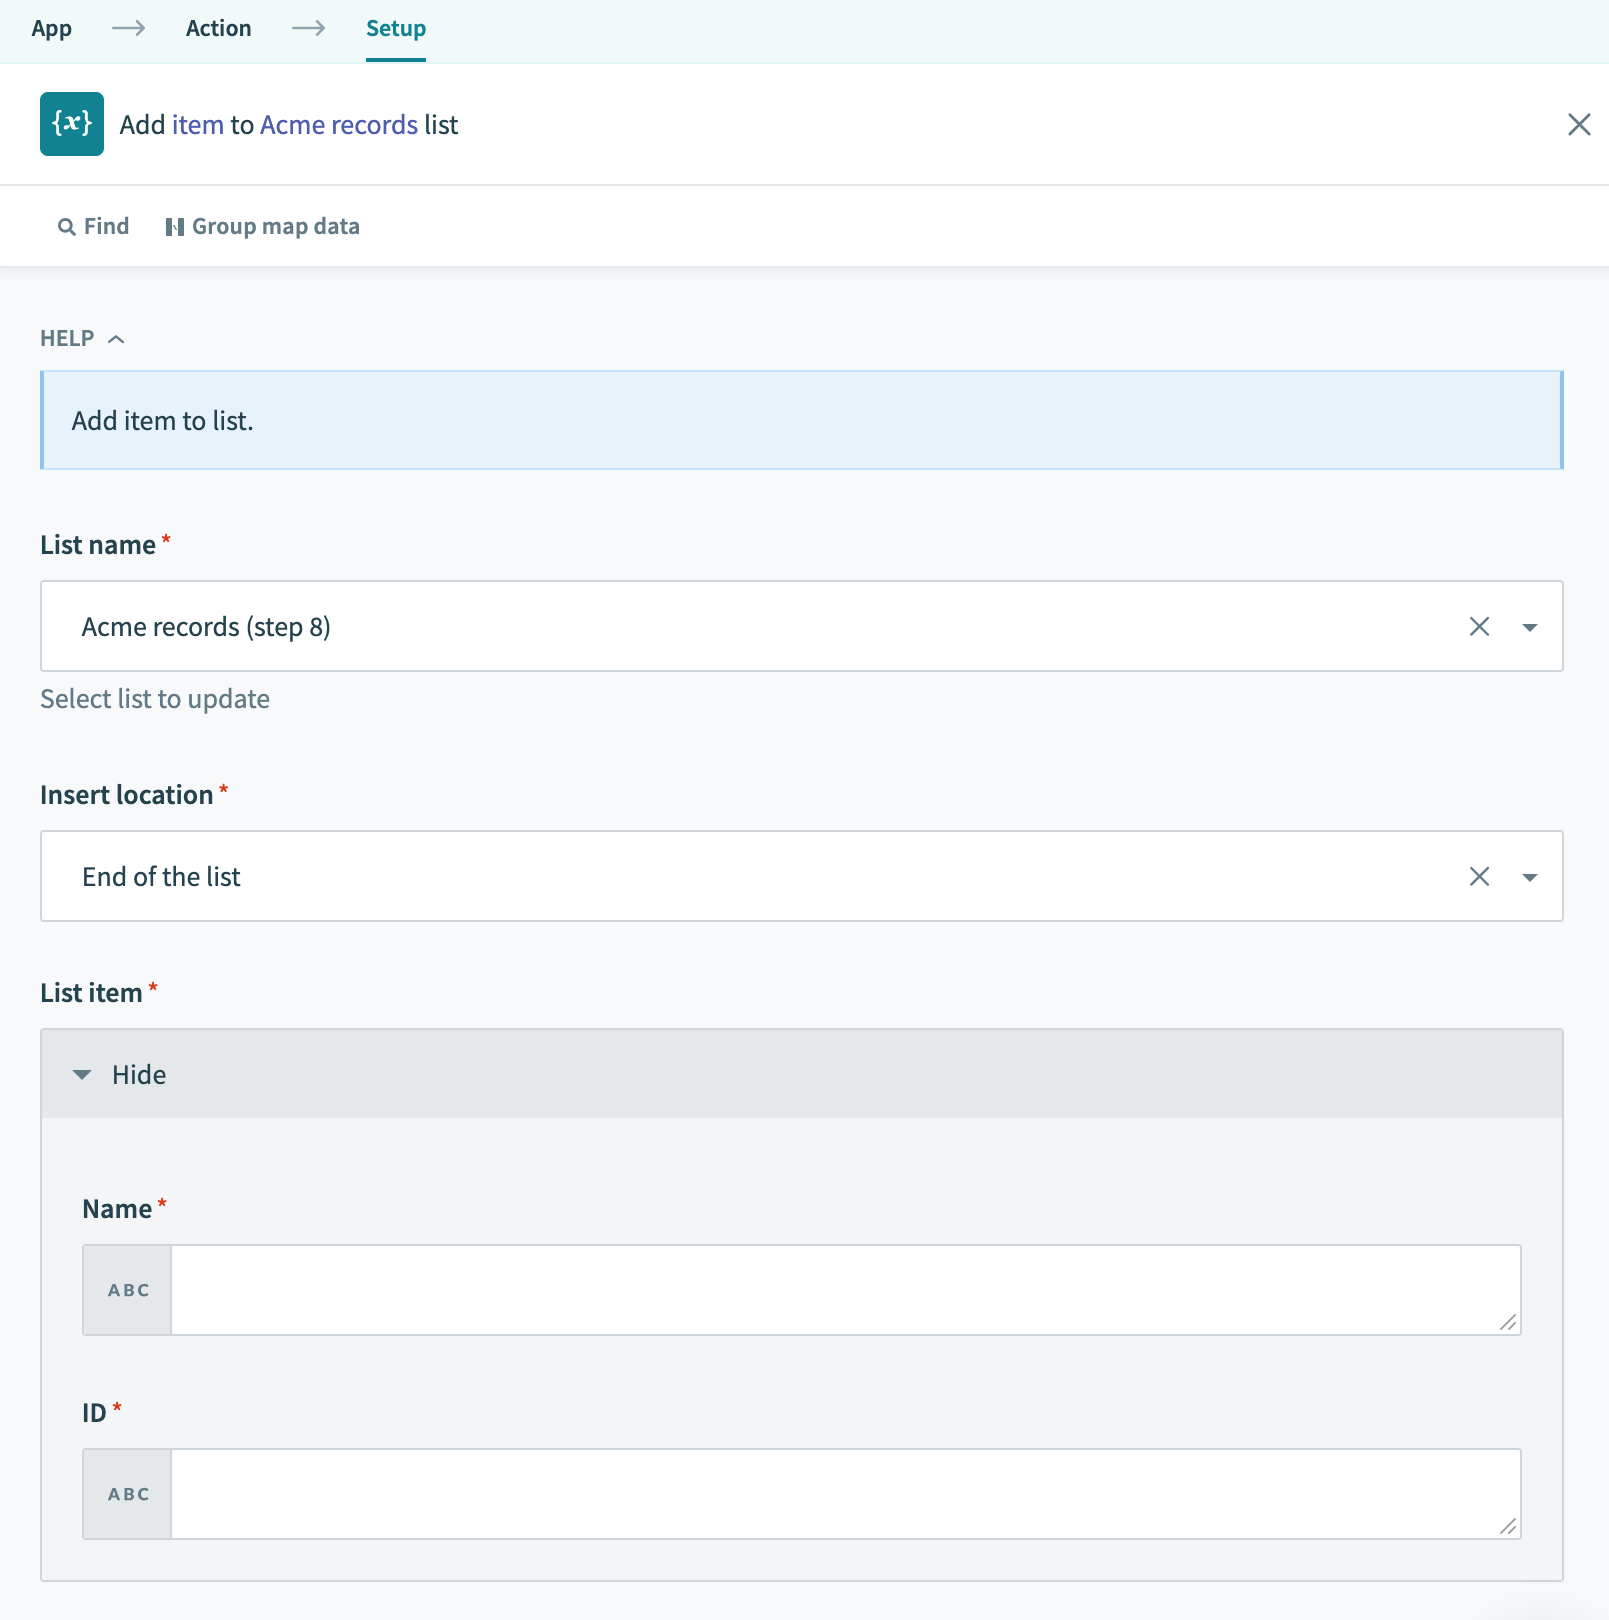This screenshot has width=1609, height=1620.
Task: Close the setup panel with X
Action: point(1579,124)
